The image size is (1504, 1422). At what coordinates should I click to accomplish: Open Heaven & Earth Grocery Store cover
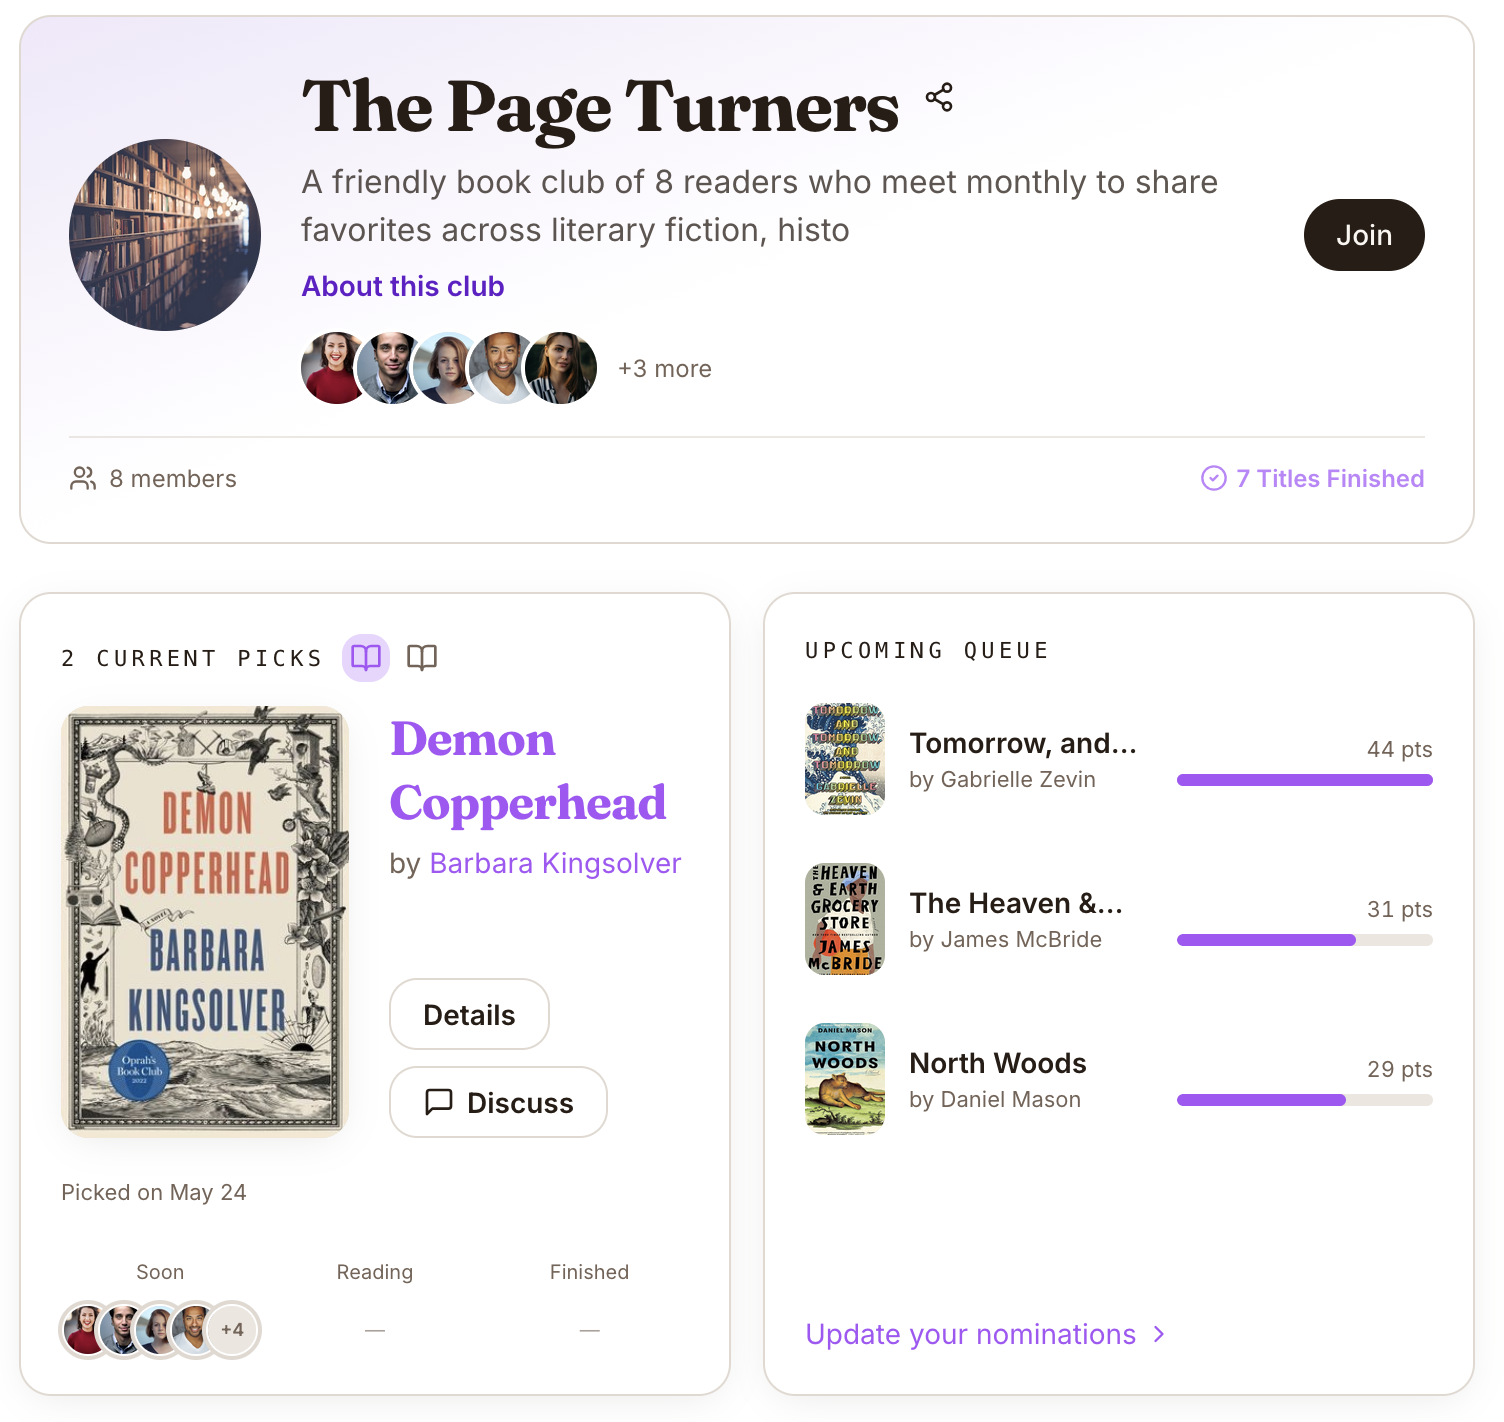(x=845, y=919)
